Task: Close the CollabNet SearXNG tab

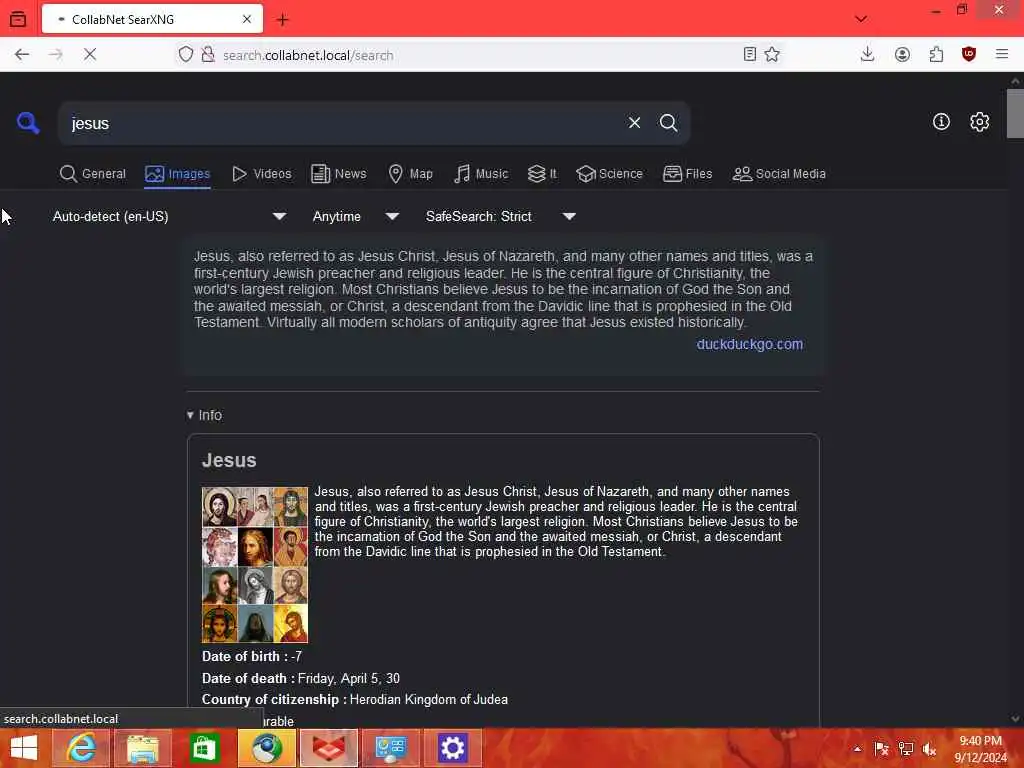Action: [247, 20]
